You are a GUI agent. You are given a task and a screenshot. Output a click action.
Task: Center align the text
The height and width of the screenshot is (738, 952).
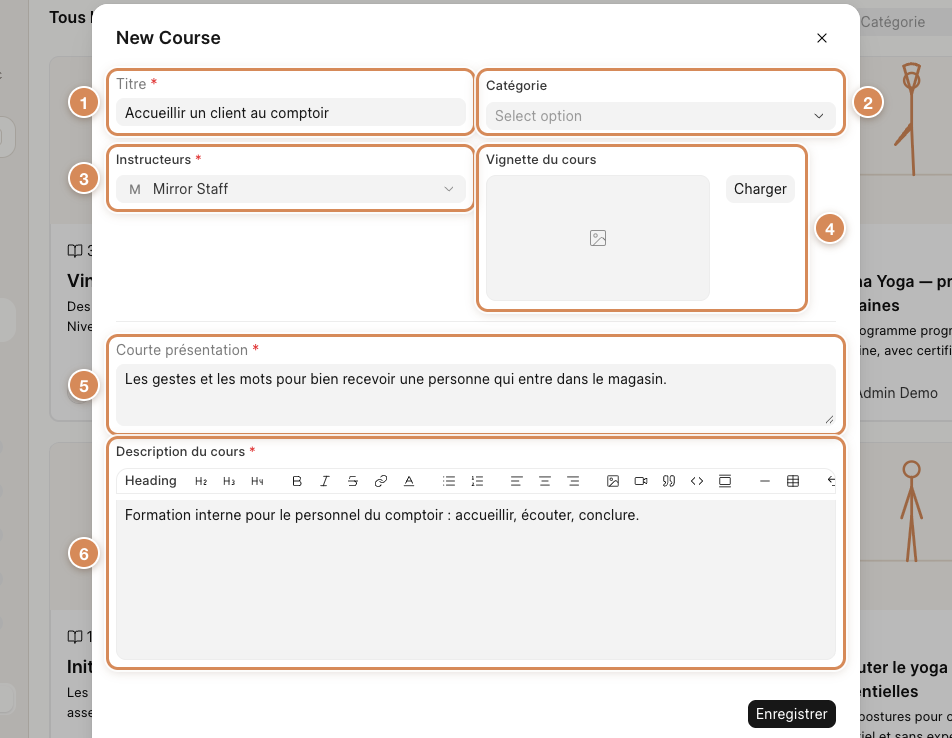tap(545, 481)
